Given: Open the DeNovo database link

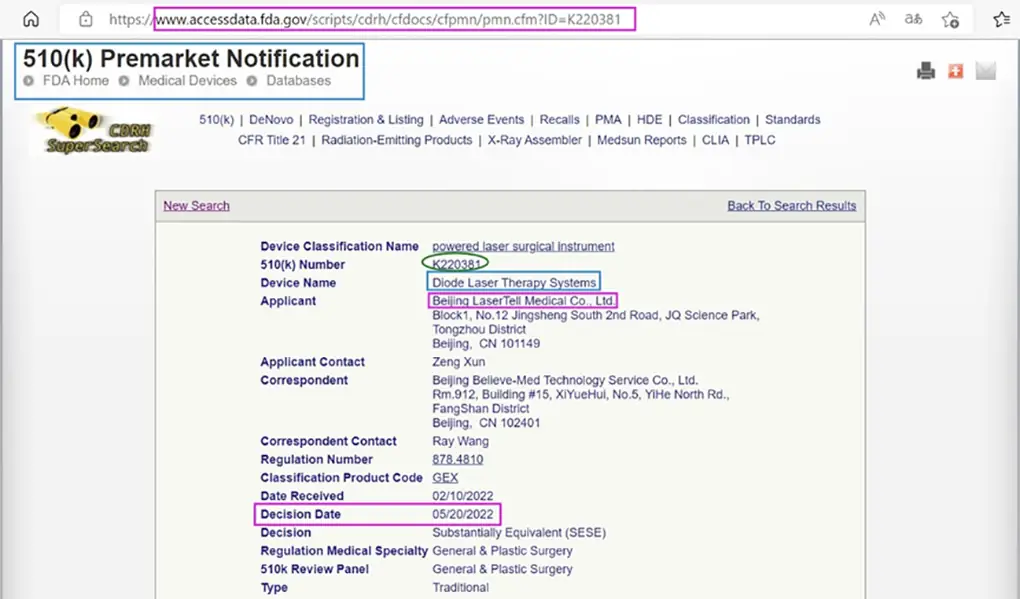Looking at the screenshot, I should coord(271,120).
